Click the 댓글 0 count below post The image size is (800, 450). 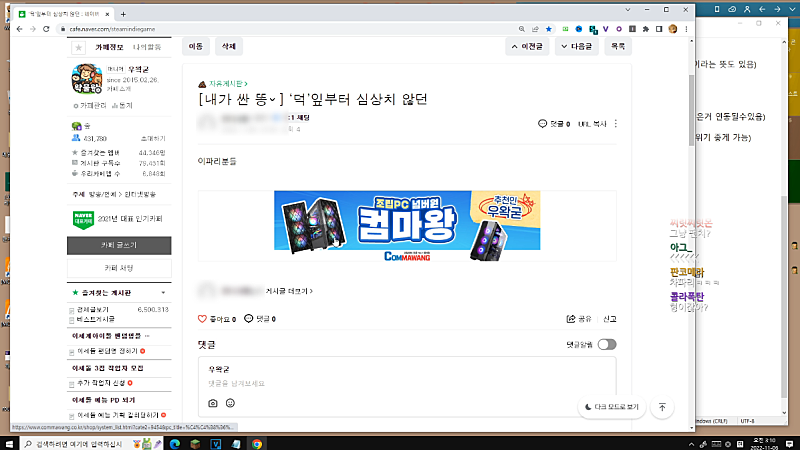pos(260,319)
